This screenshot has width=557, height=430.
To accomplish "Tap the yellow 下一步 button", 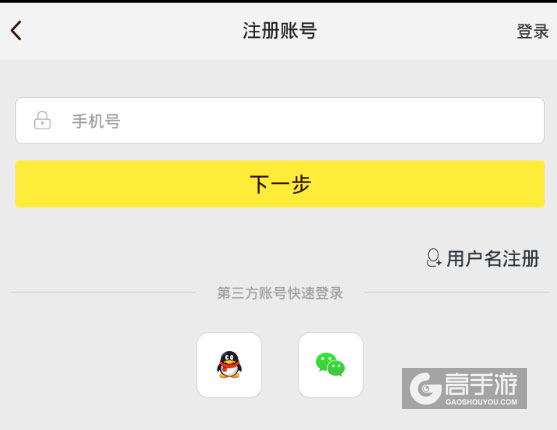I will (x=280, y=184).
